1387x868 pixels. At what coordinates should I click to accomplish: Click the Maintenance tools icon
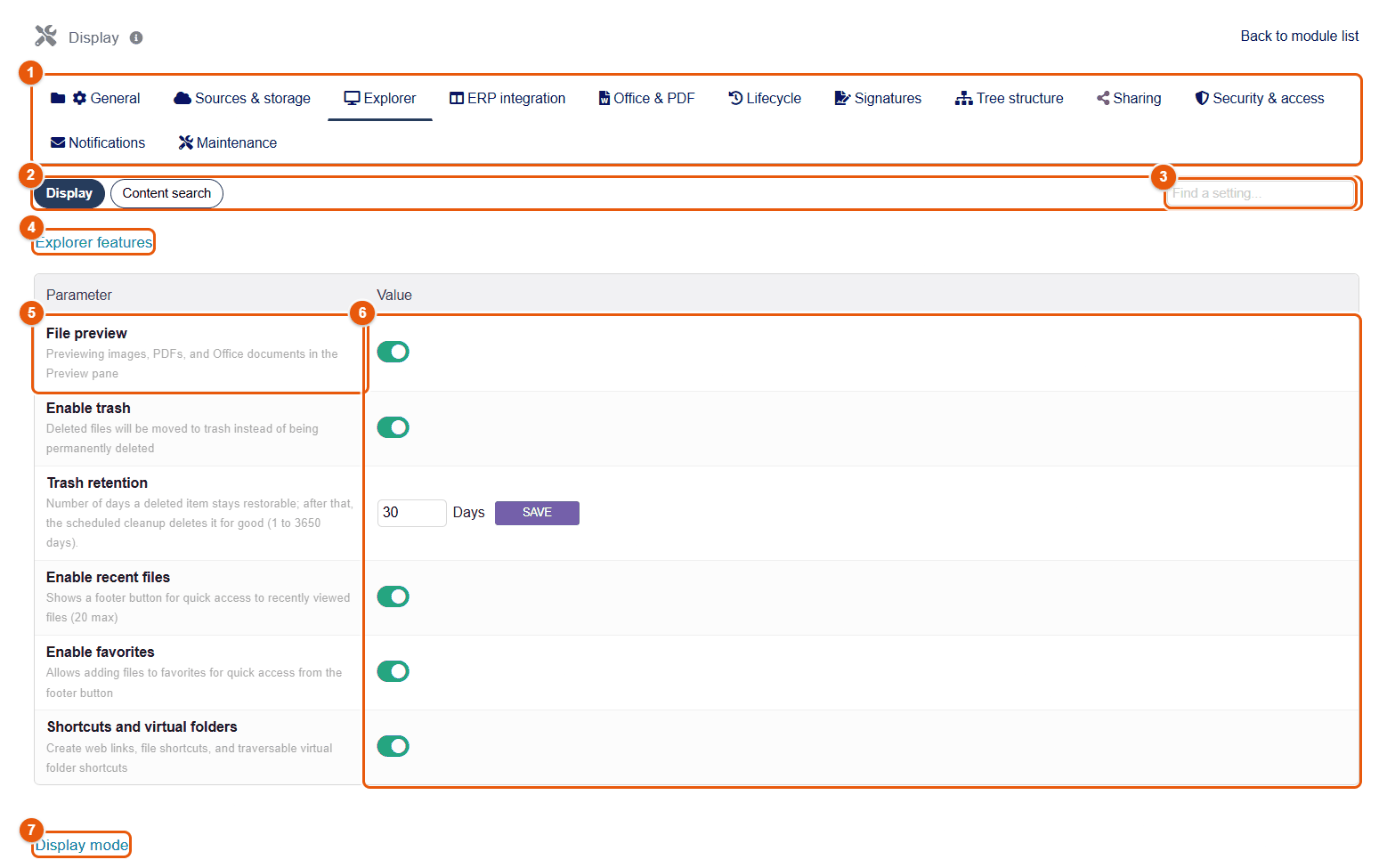[186, 143]
